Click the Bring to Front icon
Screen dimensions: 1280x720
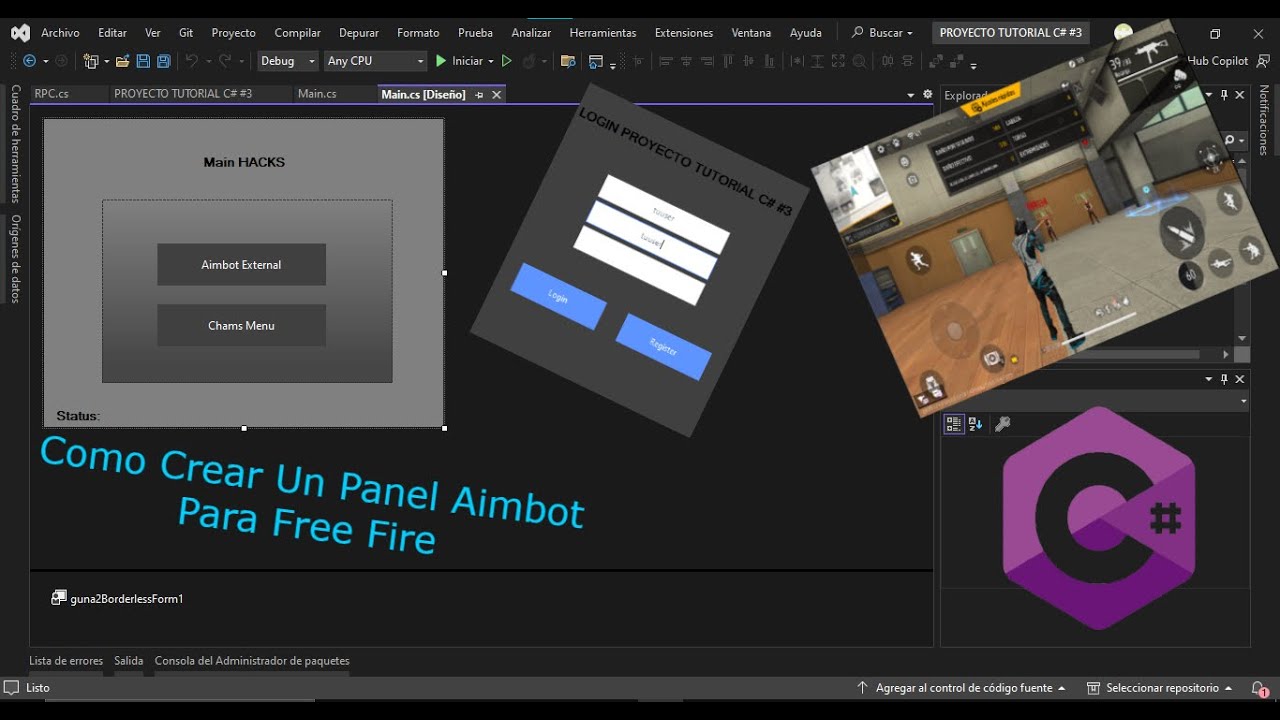pyautogui.click(x=936, y=61)
